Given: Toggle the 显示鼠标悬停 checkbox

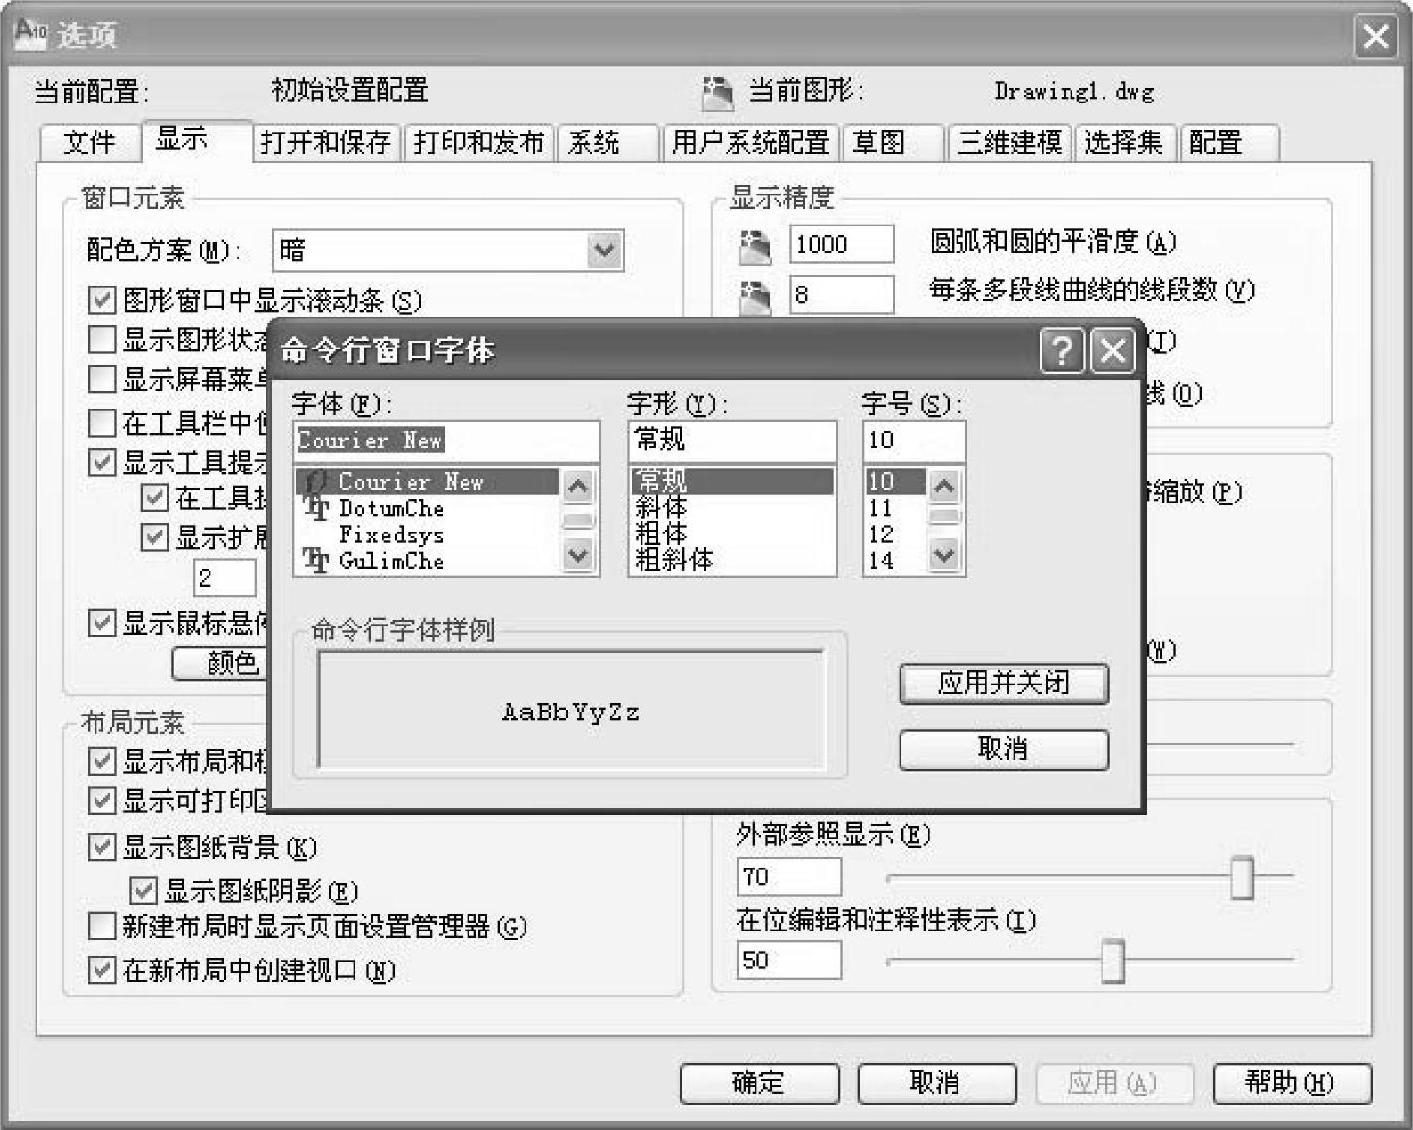Looking at the screenshot, I should click(x=102, y=623).
